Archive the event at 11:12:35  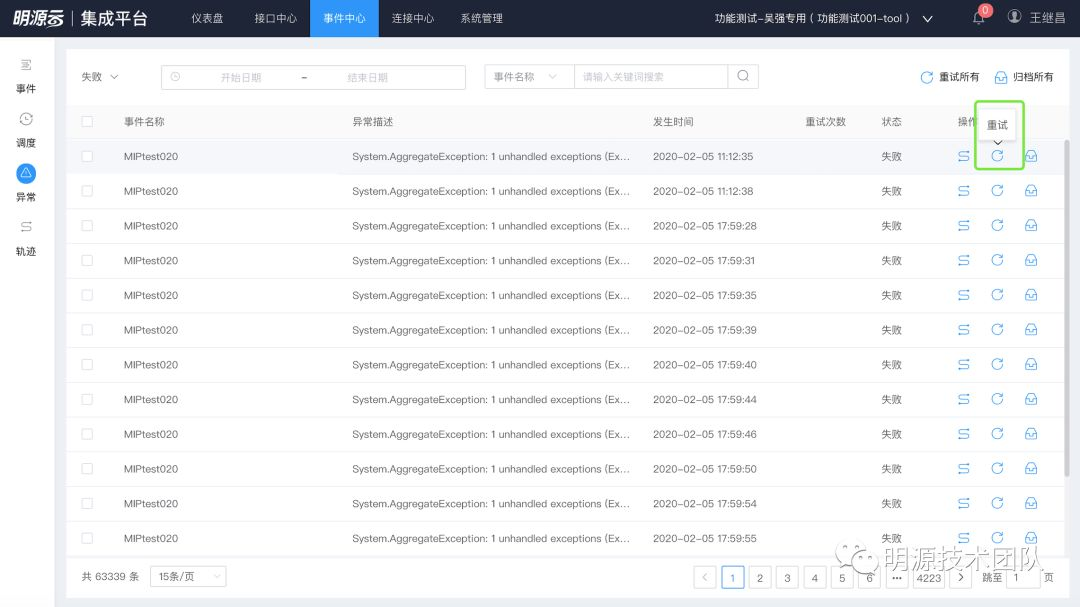1031,156
